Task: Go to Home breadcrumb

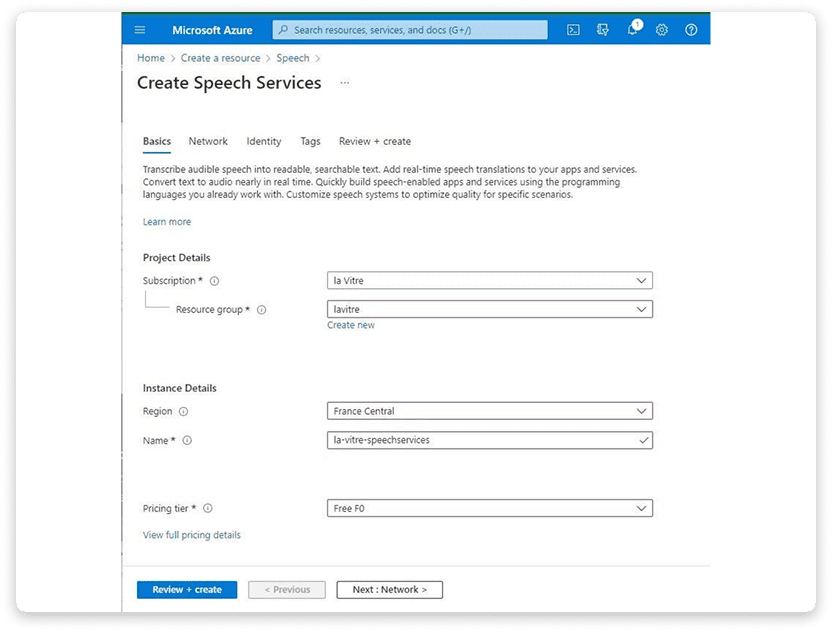Action: tap(151, 58)
